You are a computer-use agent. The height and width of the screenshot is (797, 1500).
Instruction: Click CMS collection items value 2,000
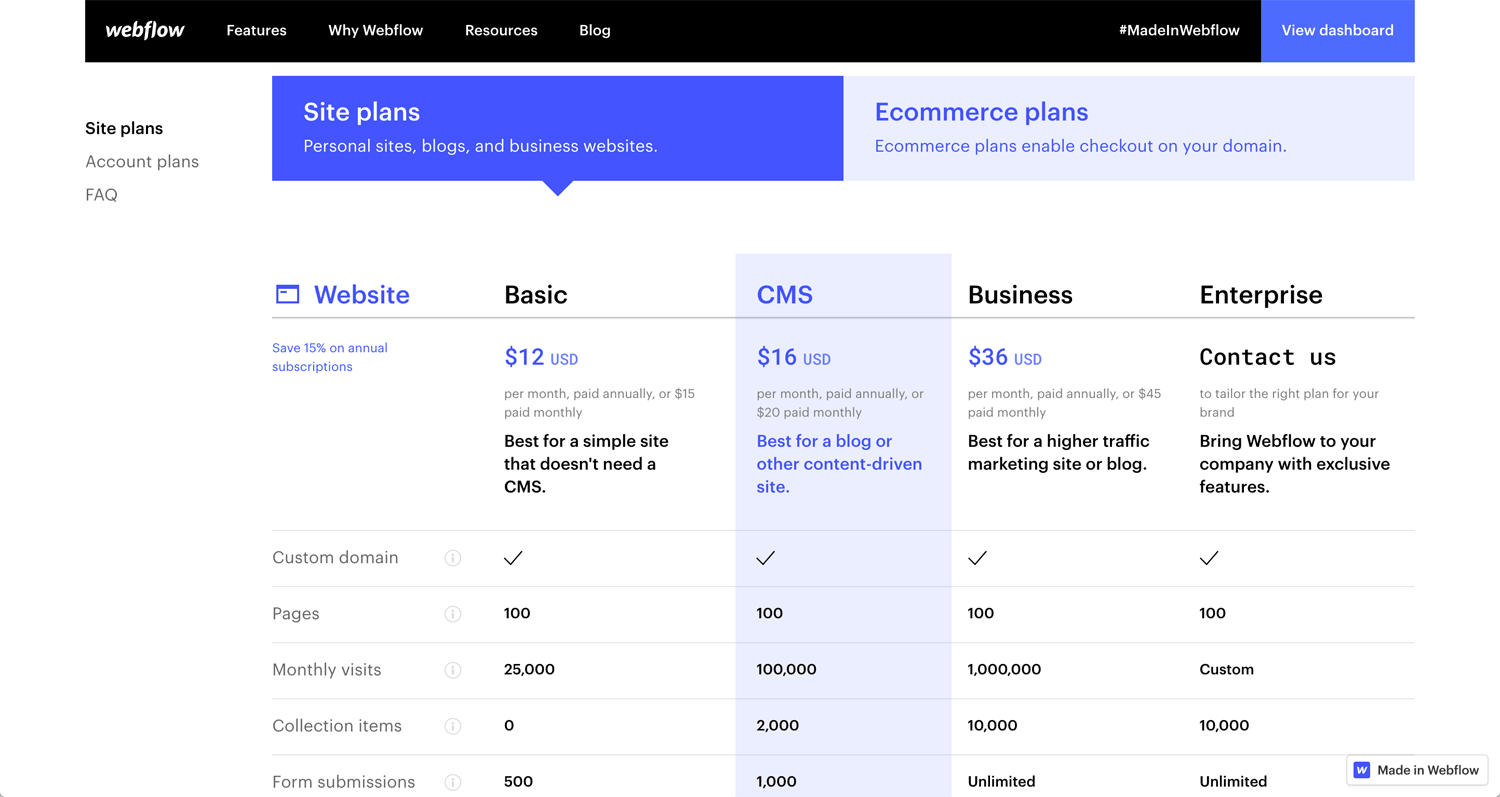tap(778, 725)
